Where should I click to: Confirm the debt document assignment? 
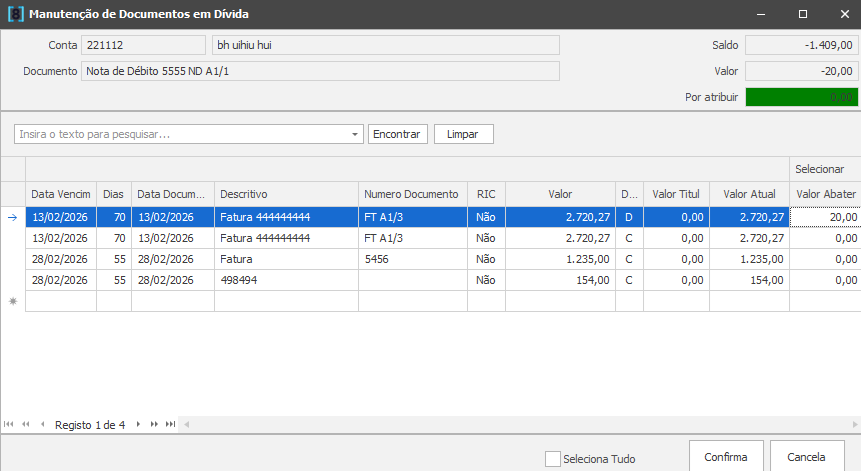(726, 457)
